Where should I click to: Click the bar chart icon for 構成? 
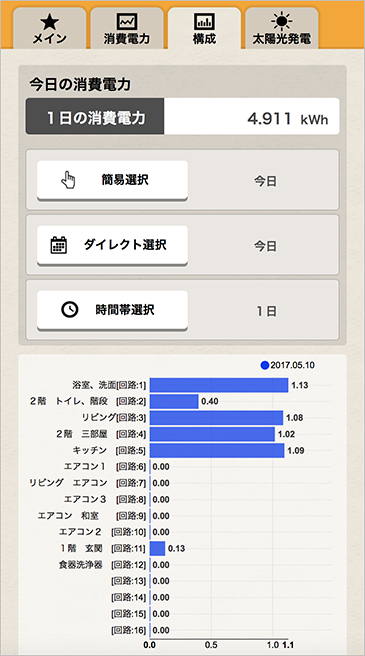[204, 22]
